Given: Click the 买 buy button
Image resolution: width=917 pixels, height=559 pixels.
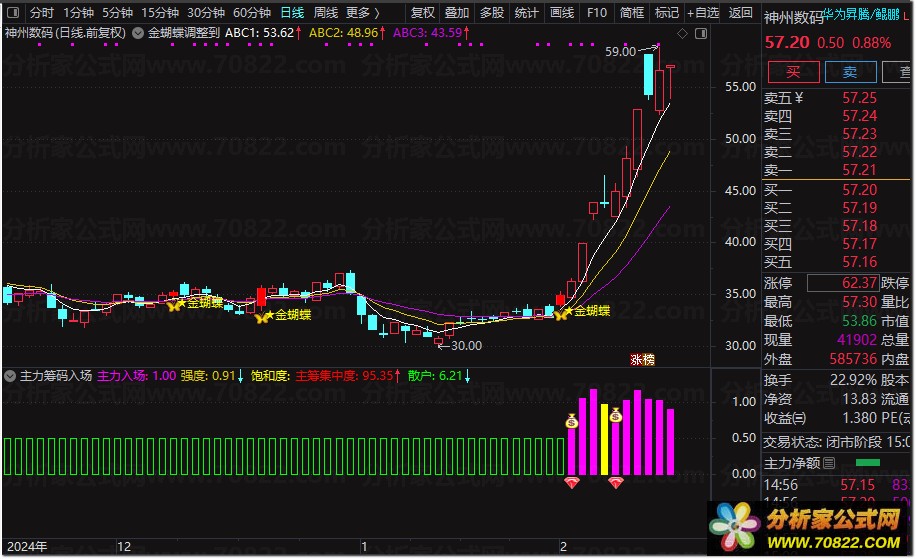Looking at the screenshot, I should pyautogui.click(x=793, y=72).
